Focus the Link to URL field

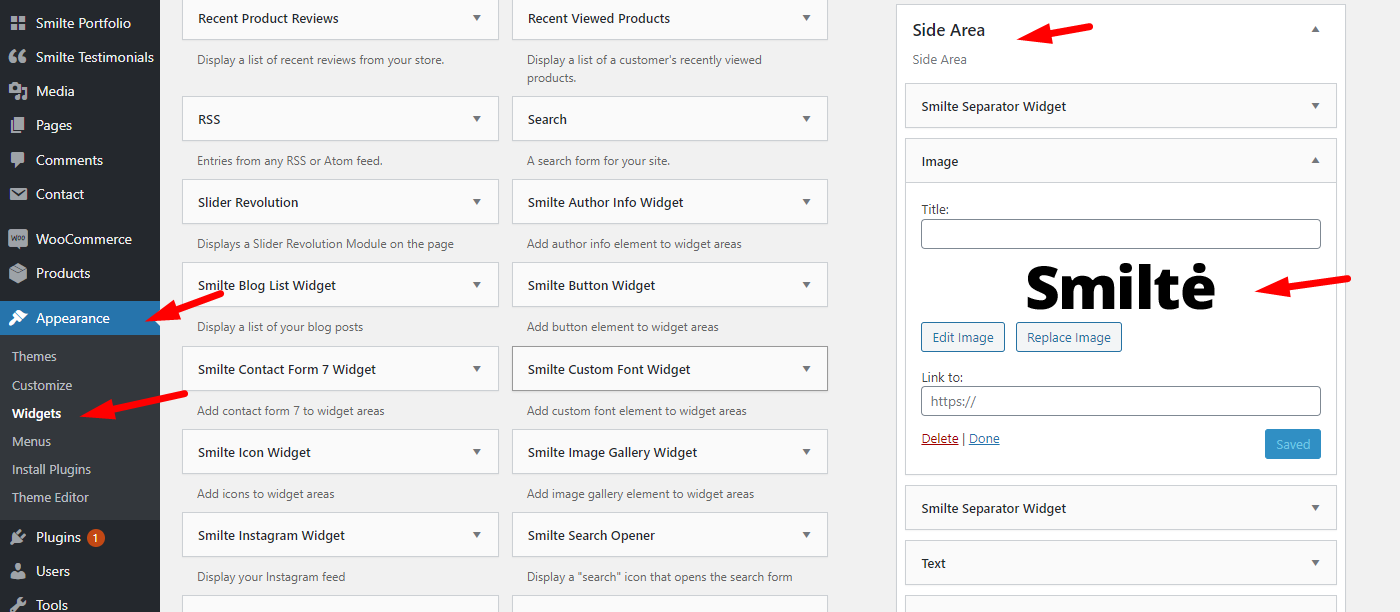[x=1121, y=401]
